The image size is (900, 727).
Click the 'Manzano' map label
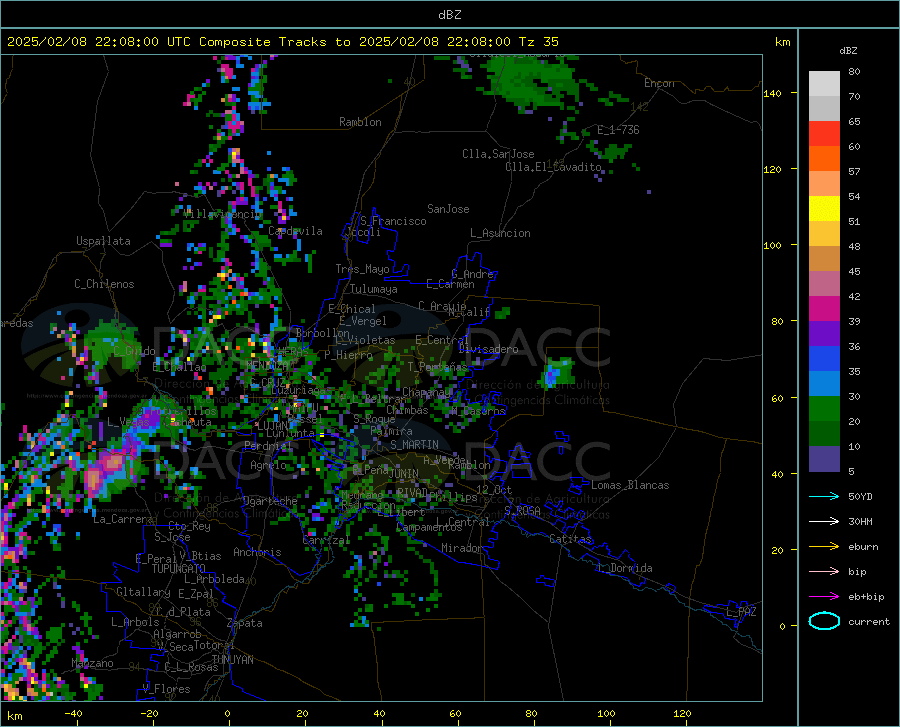pyautogui.click(x=92, y=663)
